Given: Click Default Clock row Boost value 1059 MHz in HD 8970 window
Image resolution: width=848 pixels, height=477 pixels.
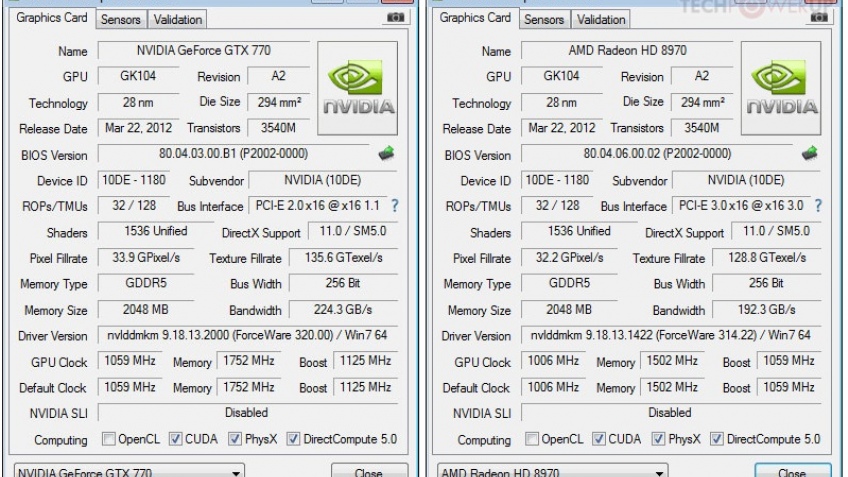Looking at the screenshot, I should (789, 387).
